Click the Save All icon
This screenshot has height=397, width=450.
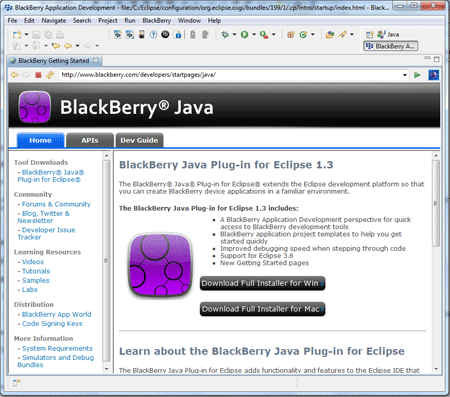pyautogui.click(x=48, y=35)
